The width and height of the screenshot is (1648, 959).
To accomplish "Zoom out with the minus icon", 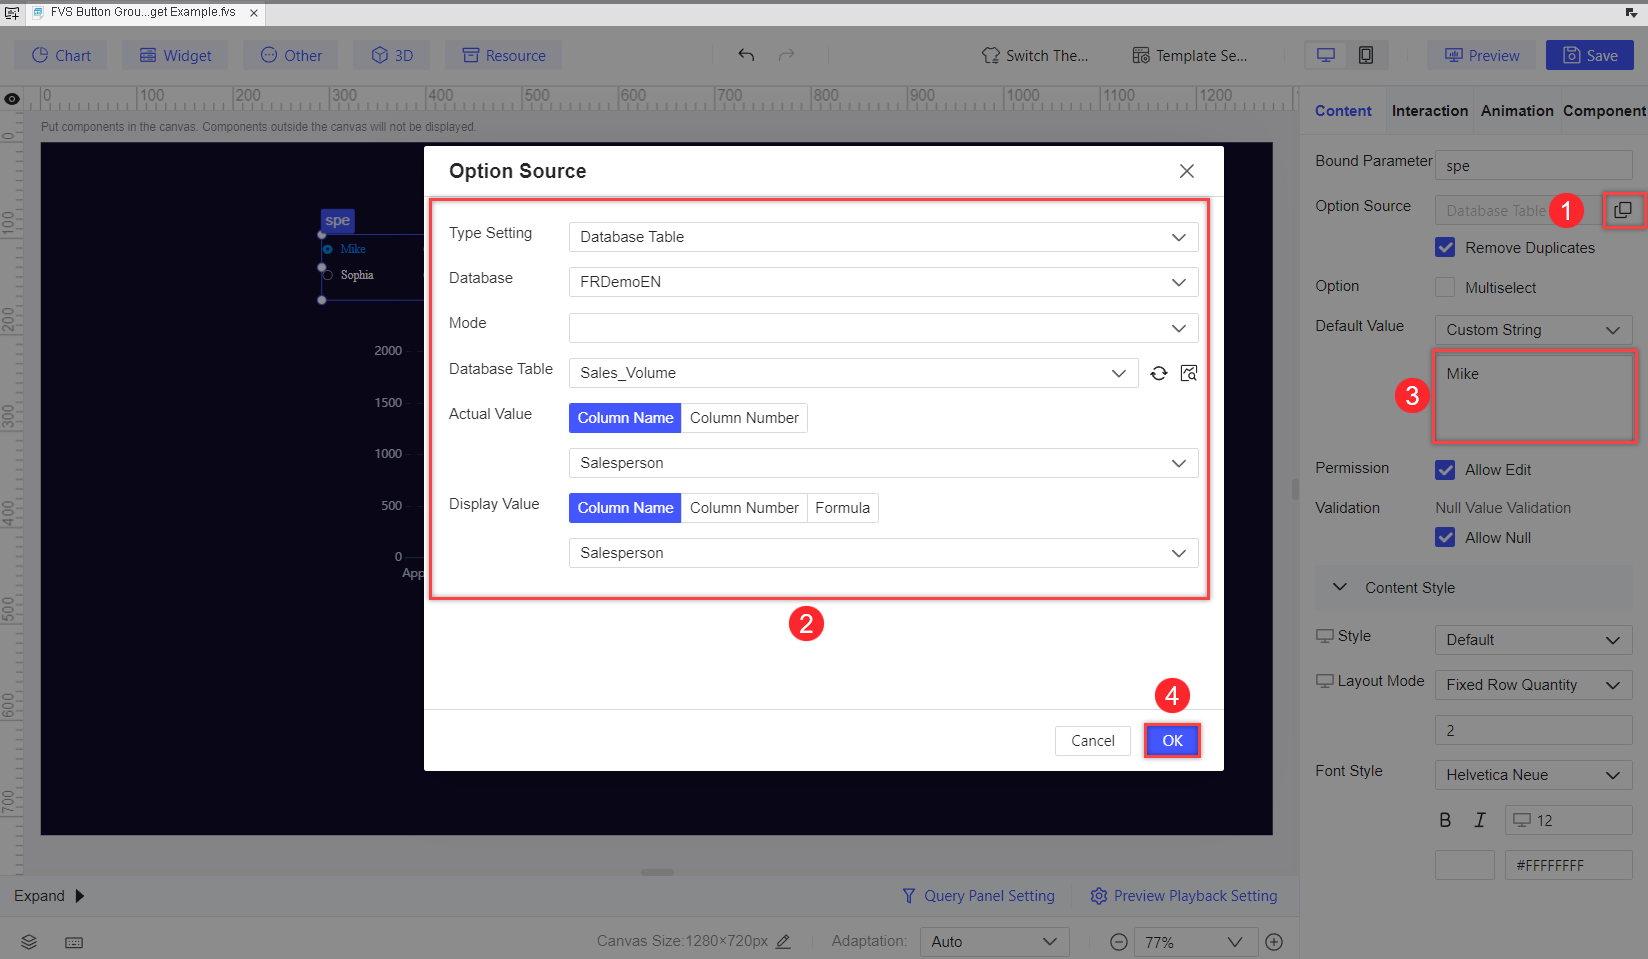I will click(1119, 942).
